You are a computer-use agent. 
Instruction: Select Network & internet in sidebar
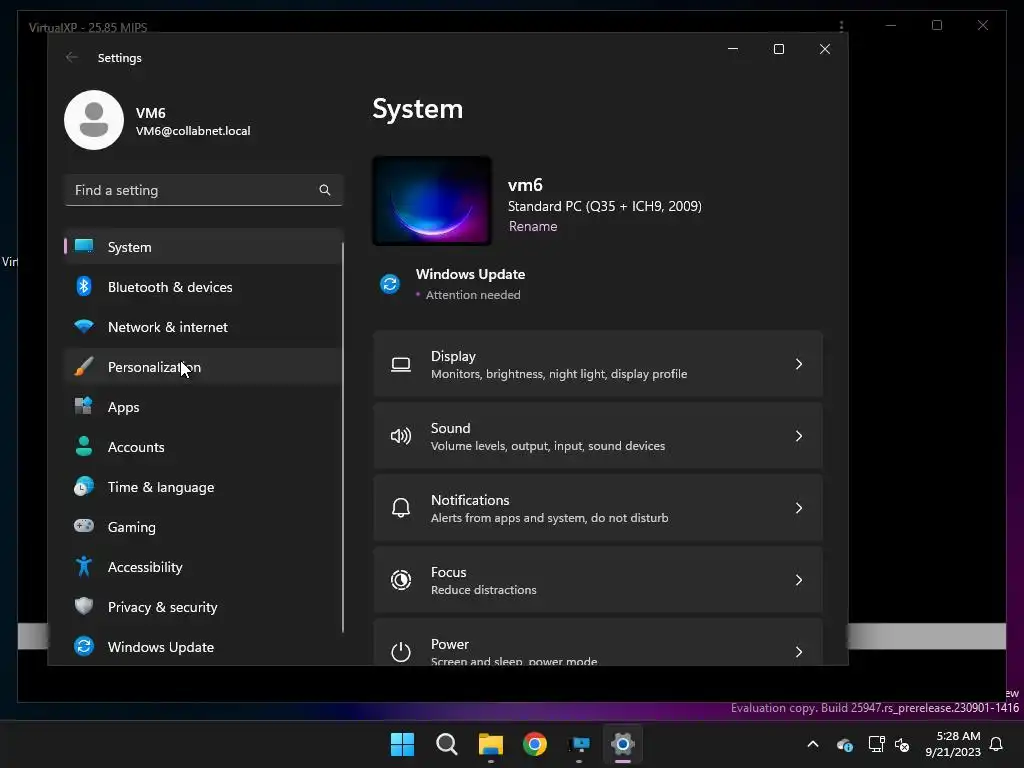pos(168,327)
